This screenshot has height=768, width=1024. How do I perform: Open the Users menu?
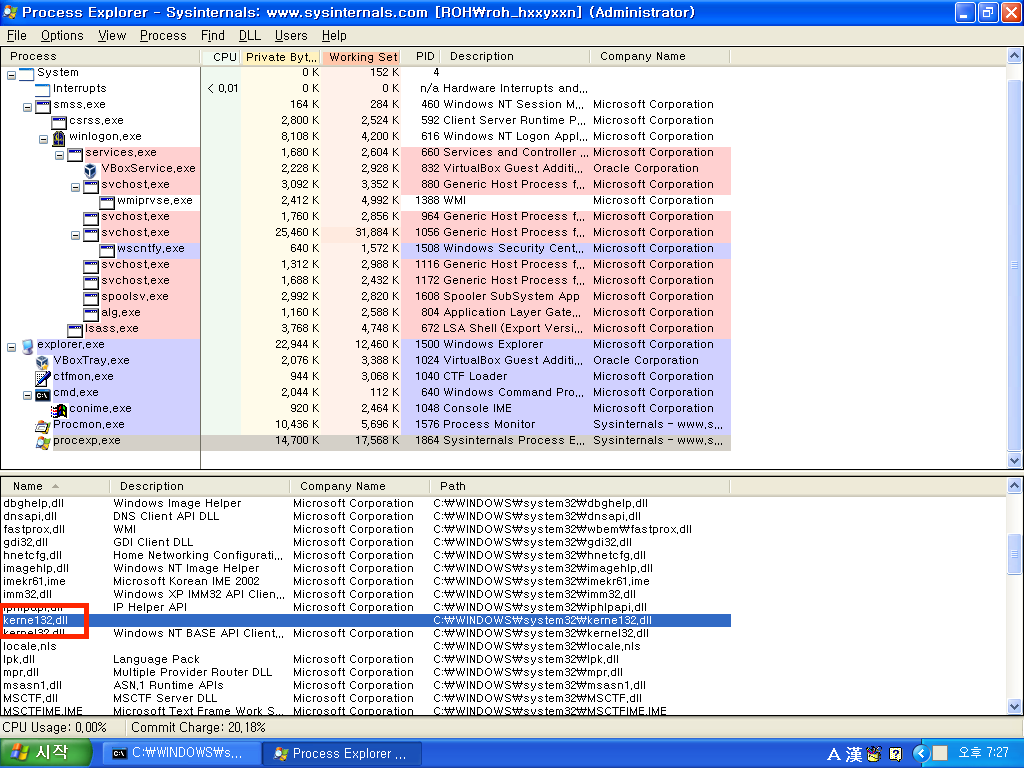(291, 35)
